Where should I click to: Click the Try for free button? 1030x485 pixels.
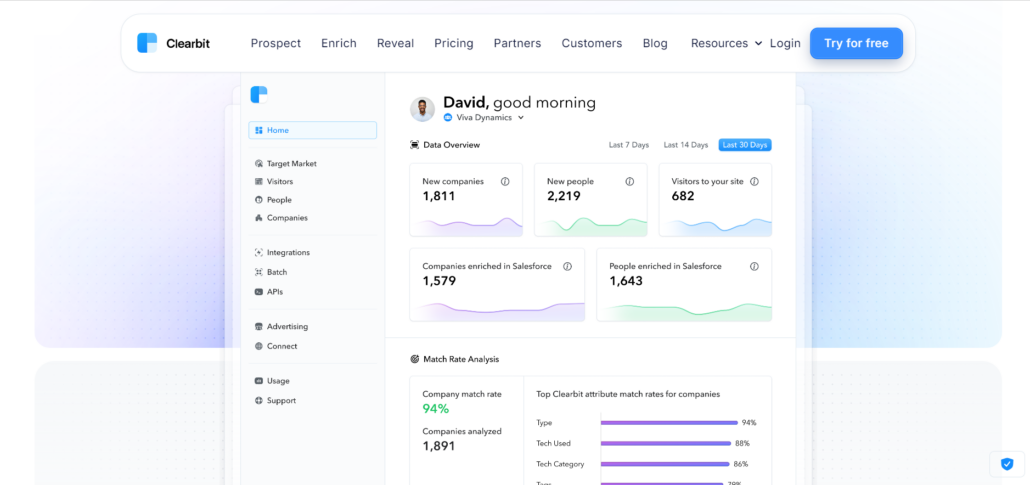(x=857, y=43)
